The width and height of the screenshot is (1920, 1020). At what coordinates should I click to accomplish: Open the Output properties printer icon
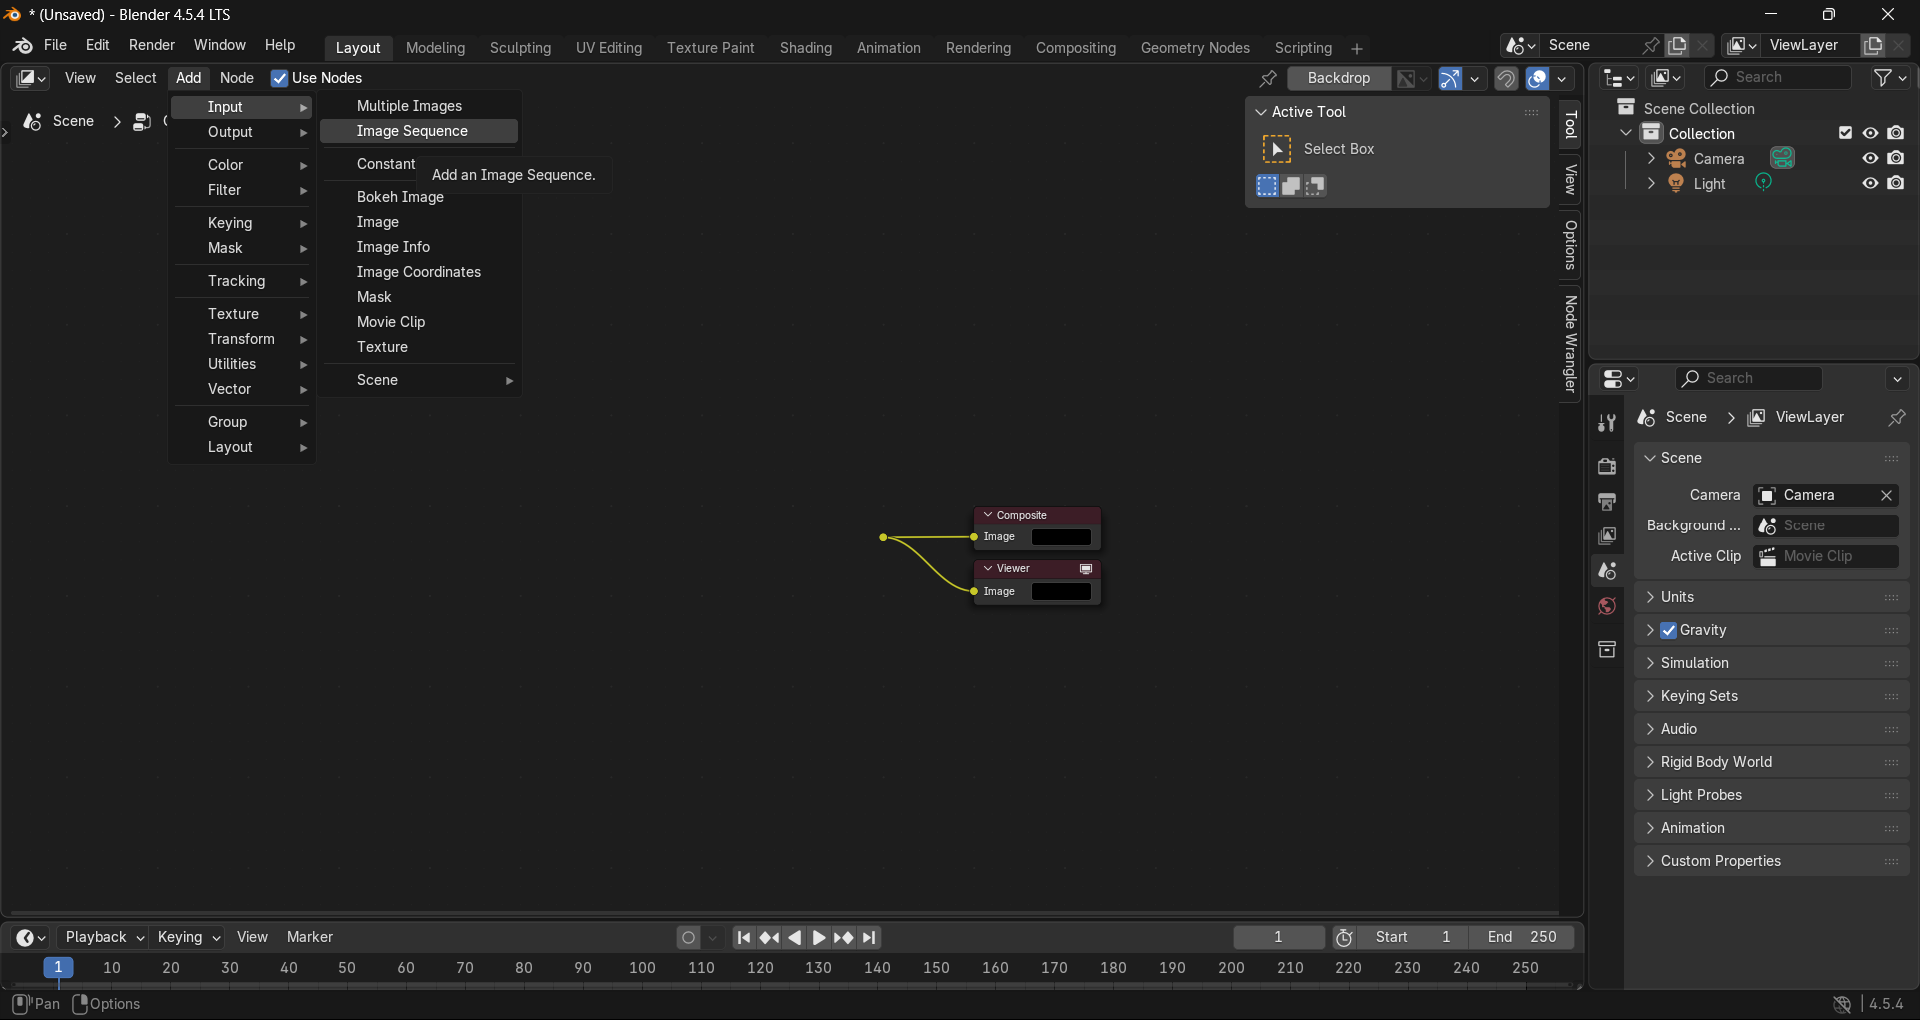pos(1607,502)
